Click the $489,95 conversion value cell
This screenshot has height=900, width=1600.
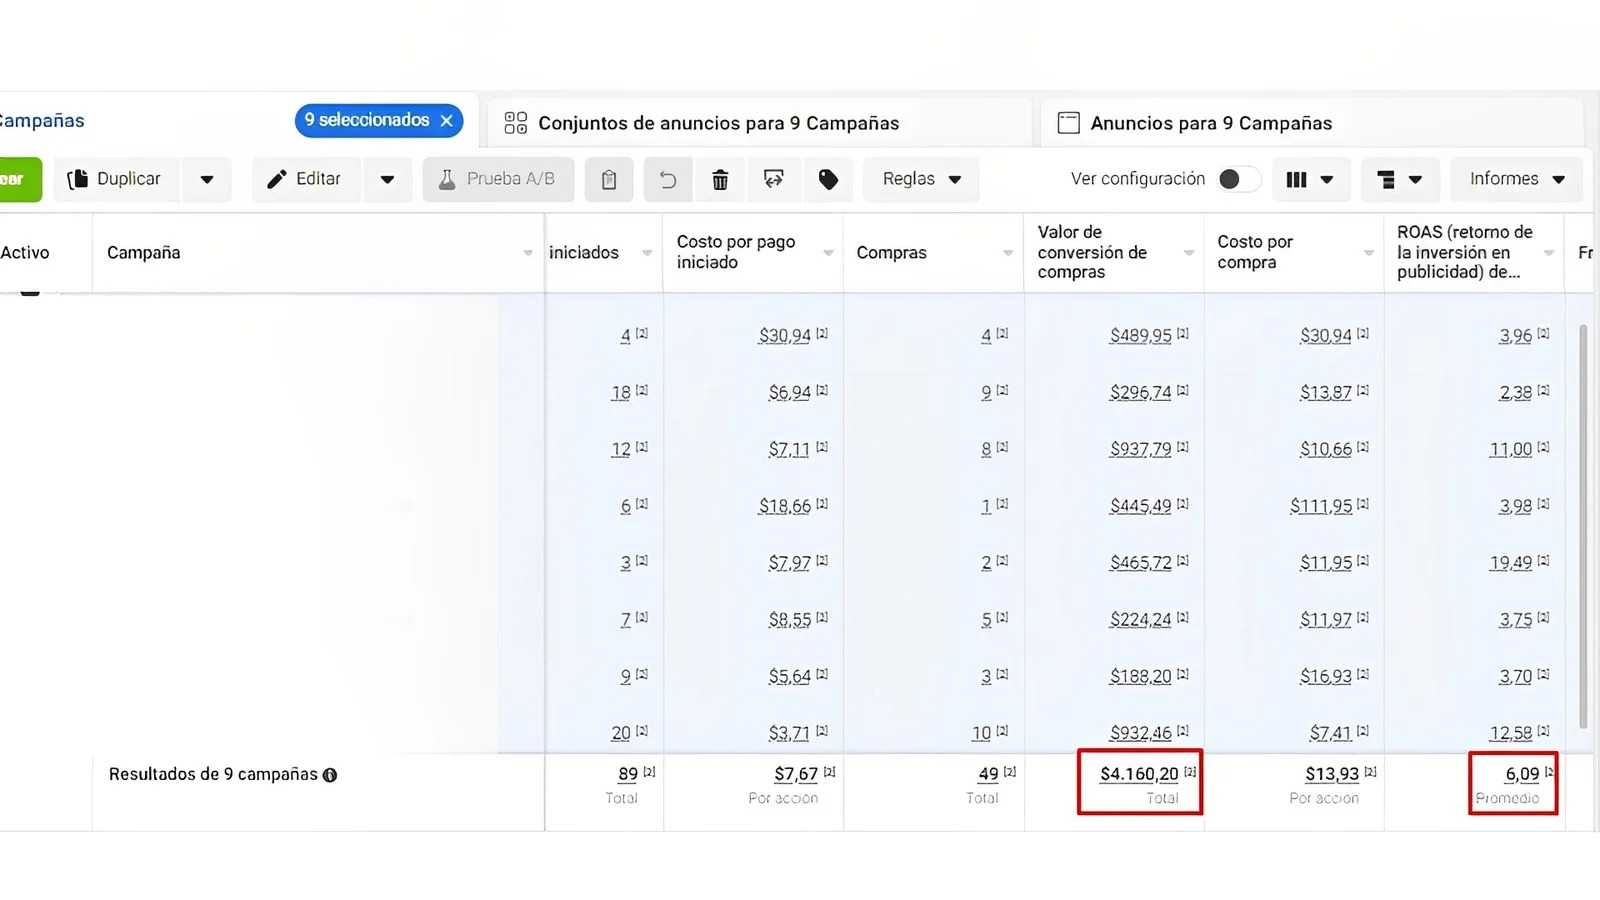(1140, 336)
